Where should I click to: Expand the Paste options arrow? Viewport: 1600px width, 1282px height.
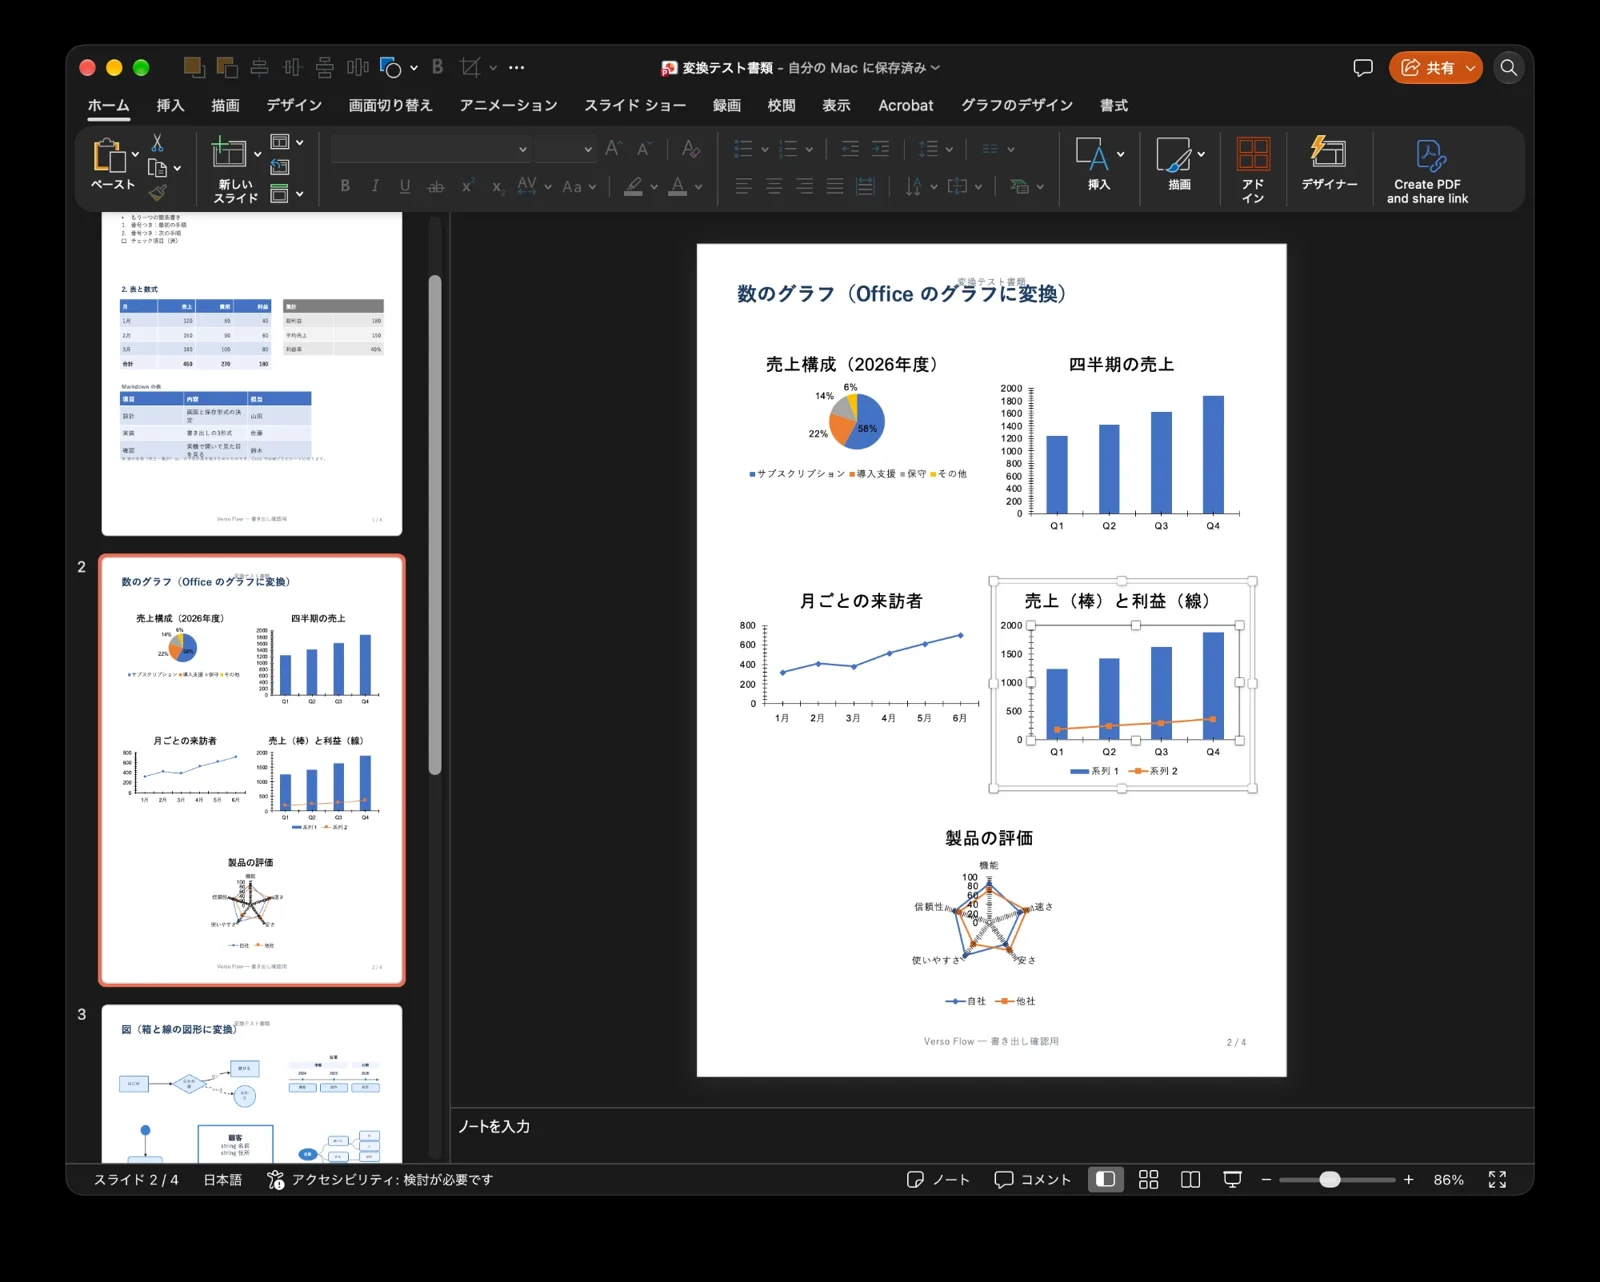coord(135,154)
